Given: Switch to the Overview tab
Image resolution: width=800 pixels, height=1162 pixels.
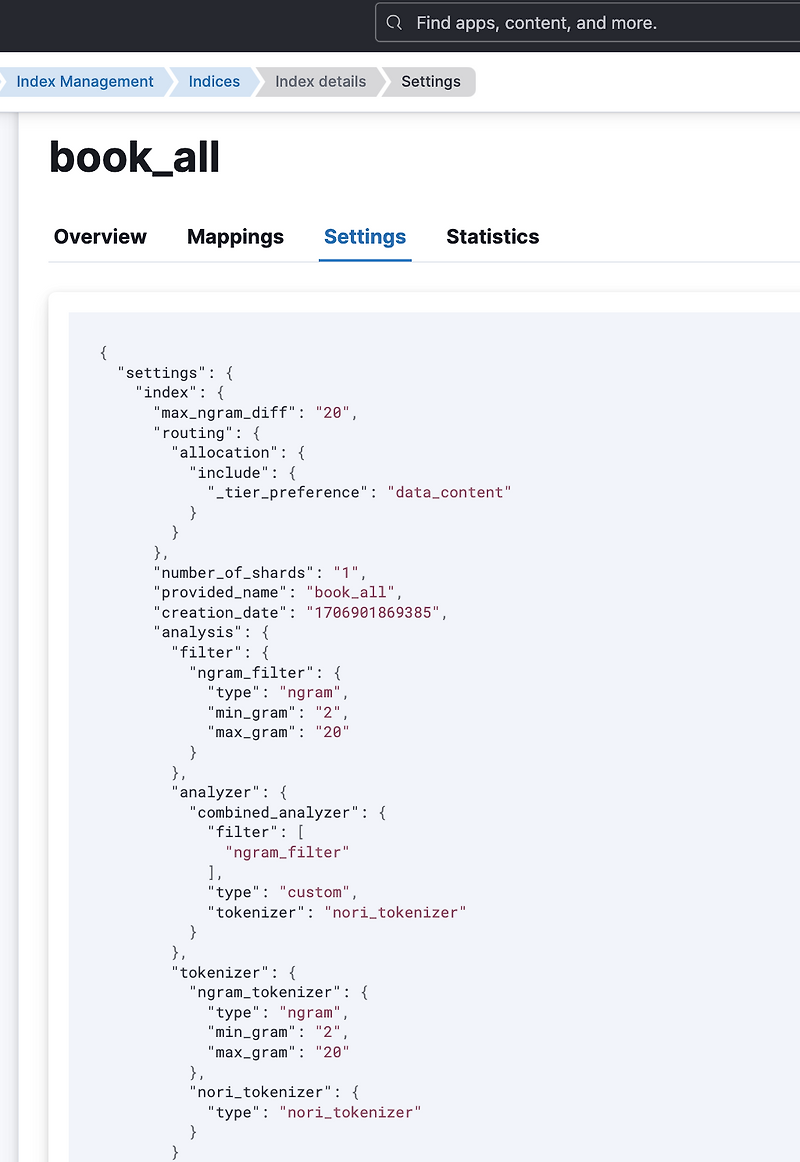Looking at the screenshot, I should click(100, 237).
